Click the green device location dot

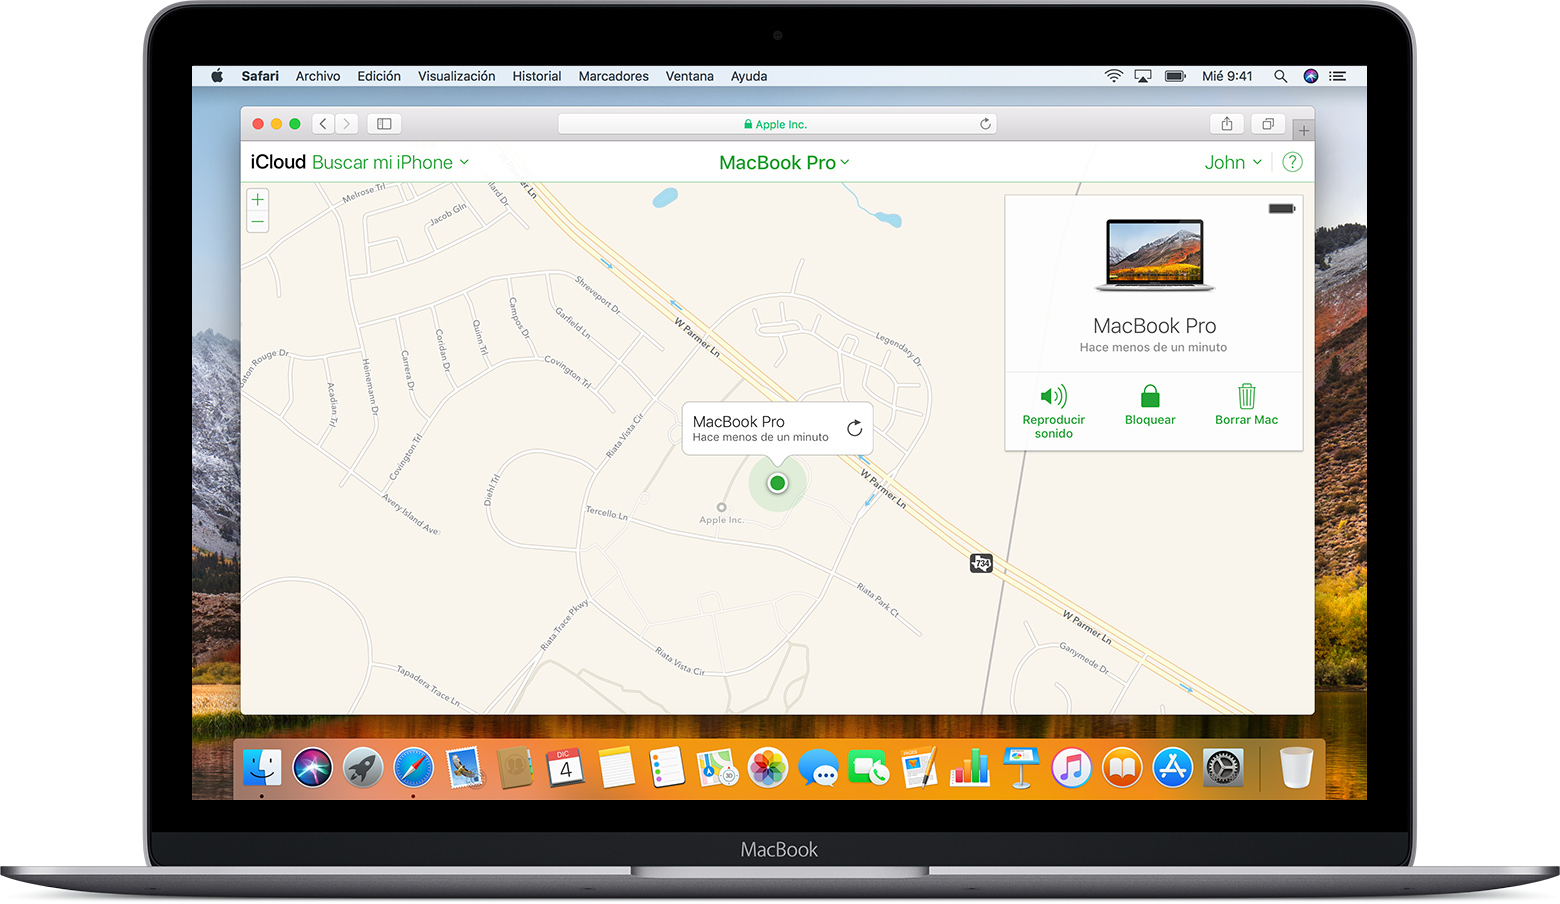coord(777,483)
